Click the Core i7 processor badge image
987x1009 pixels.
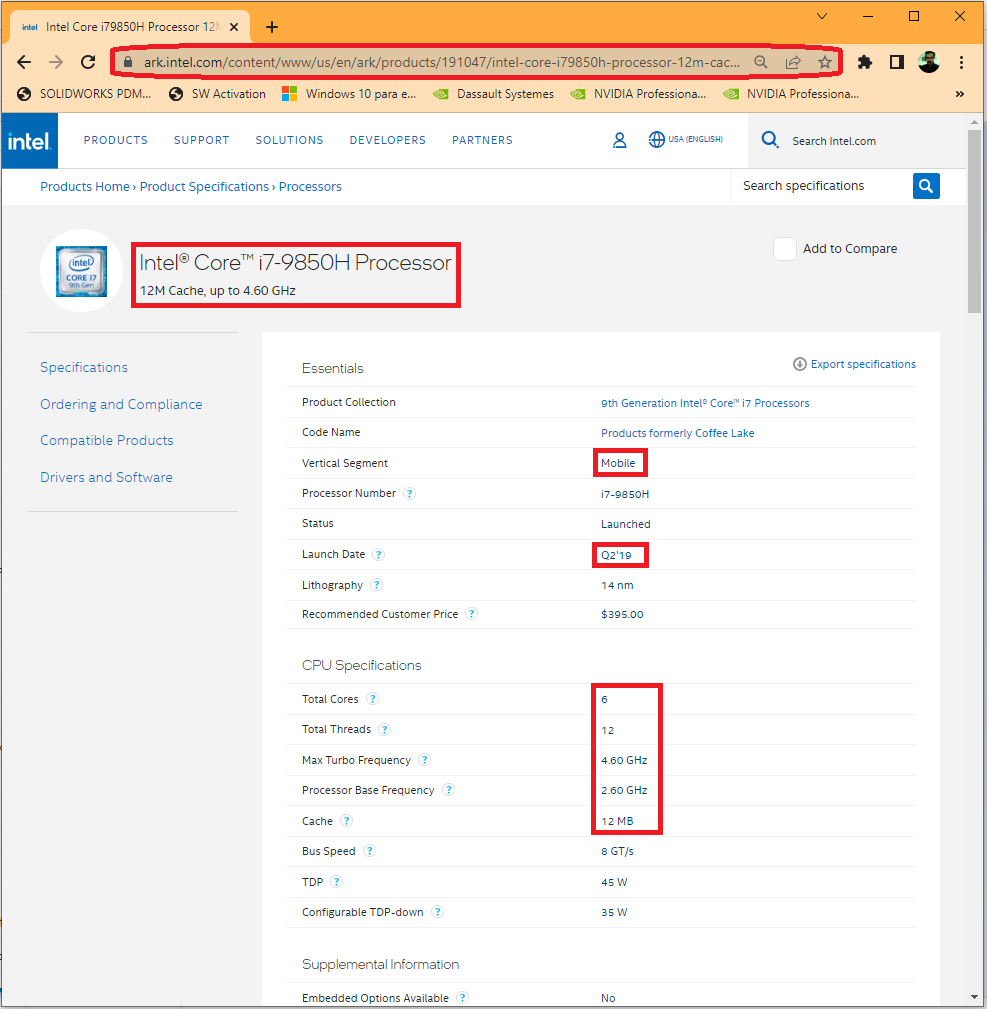tap(82, 271)
